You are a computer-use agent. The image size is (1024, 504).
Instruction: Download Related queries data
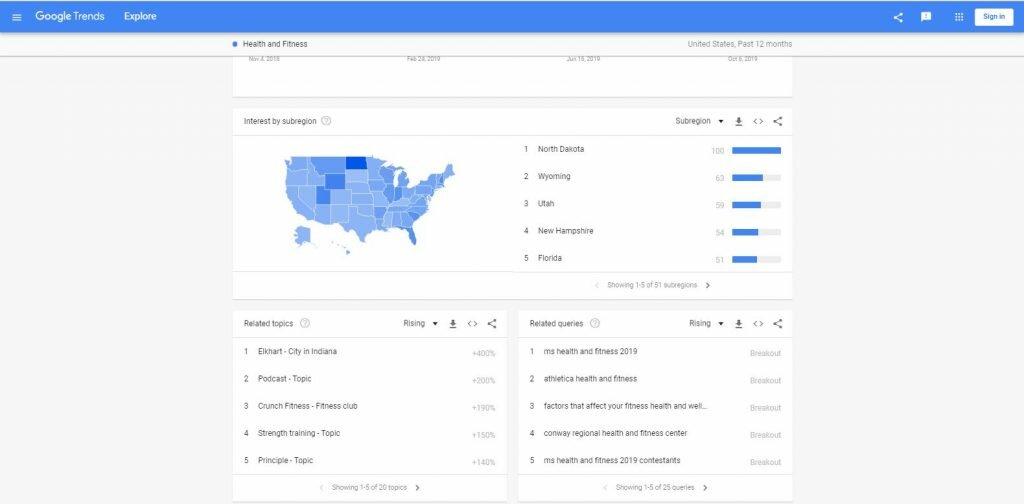(x=739, y=323)
